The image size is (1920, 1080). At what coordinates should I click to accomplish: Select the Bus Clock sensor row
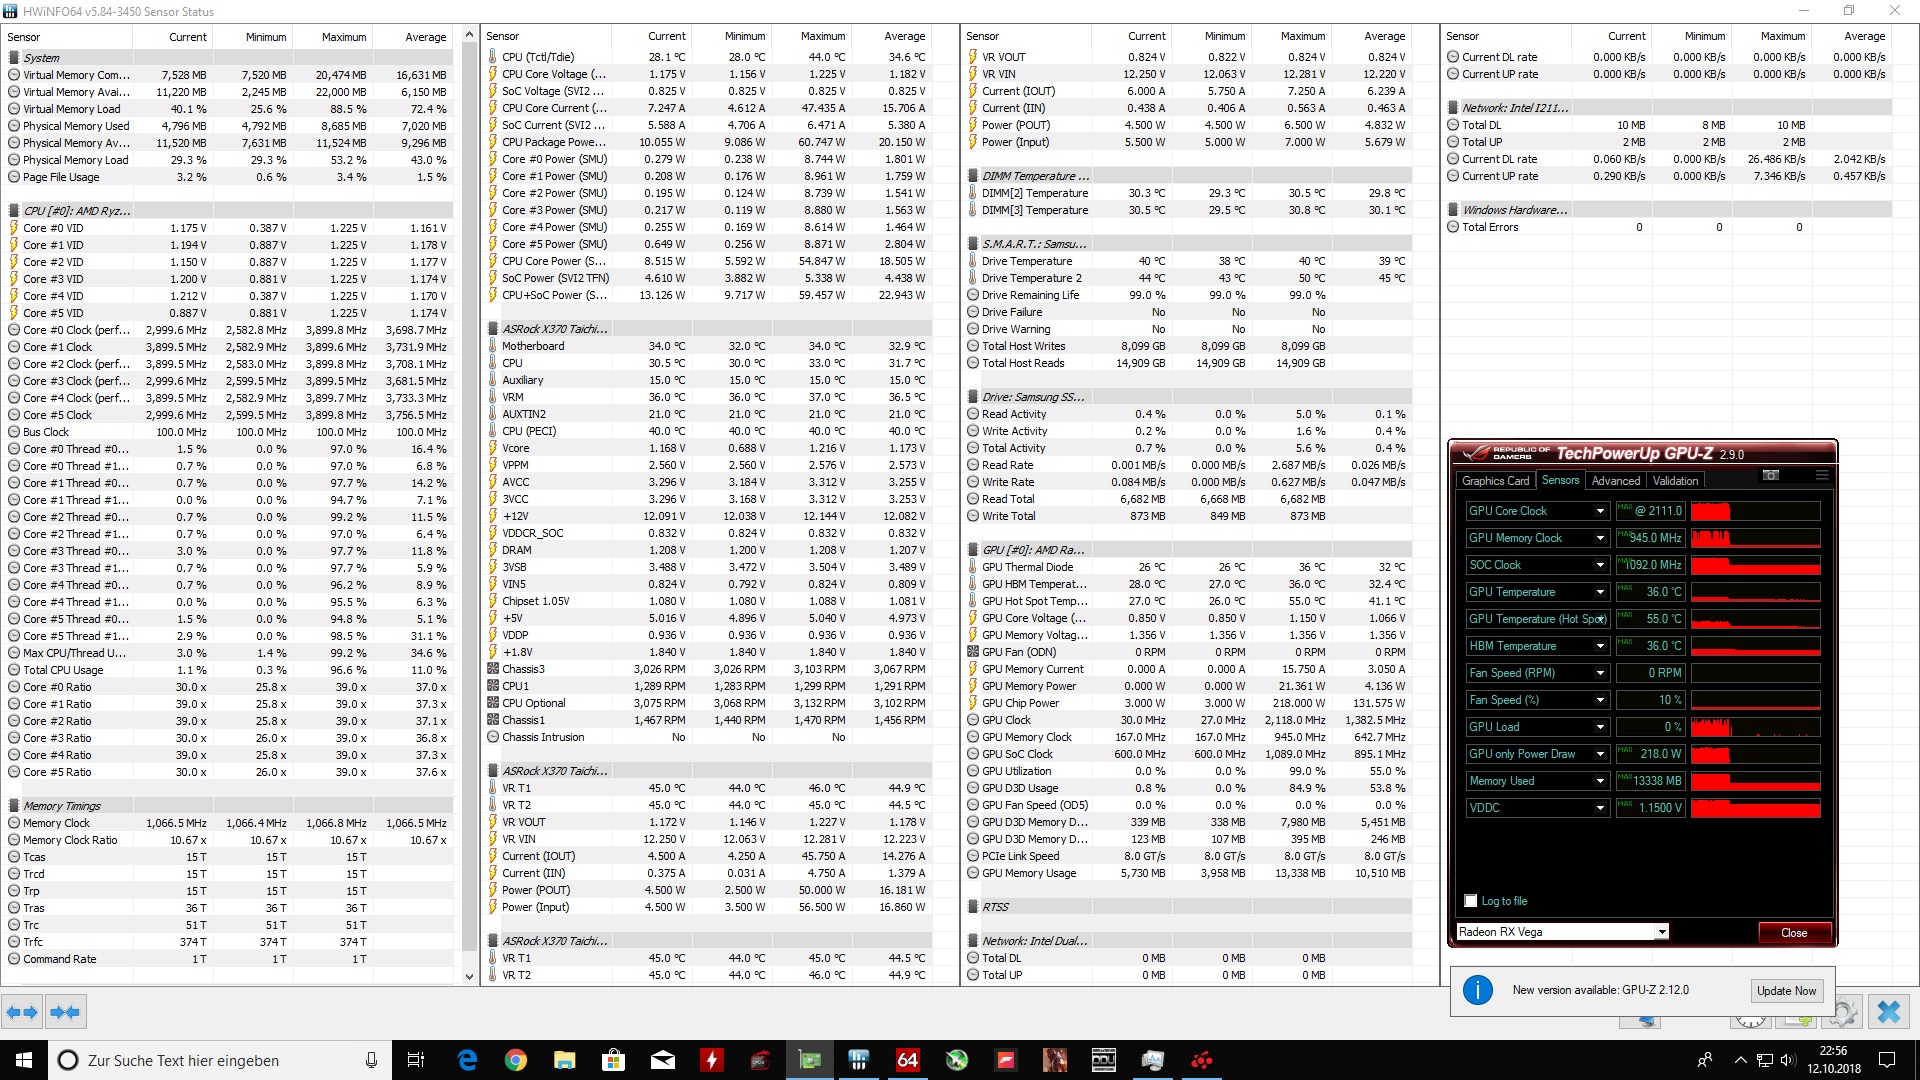tap(230, 432)
